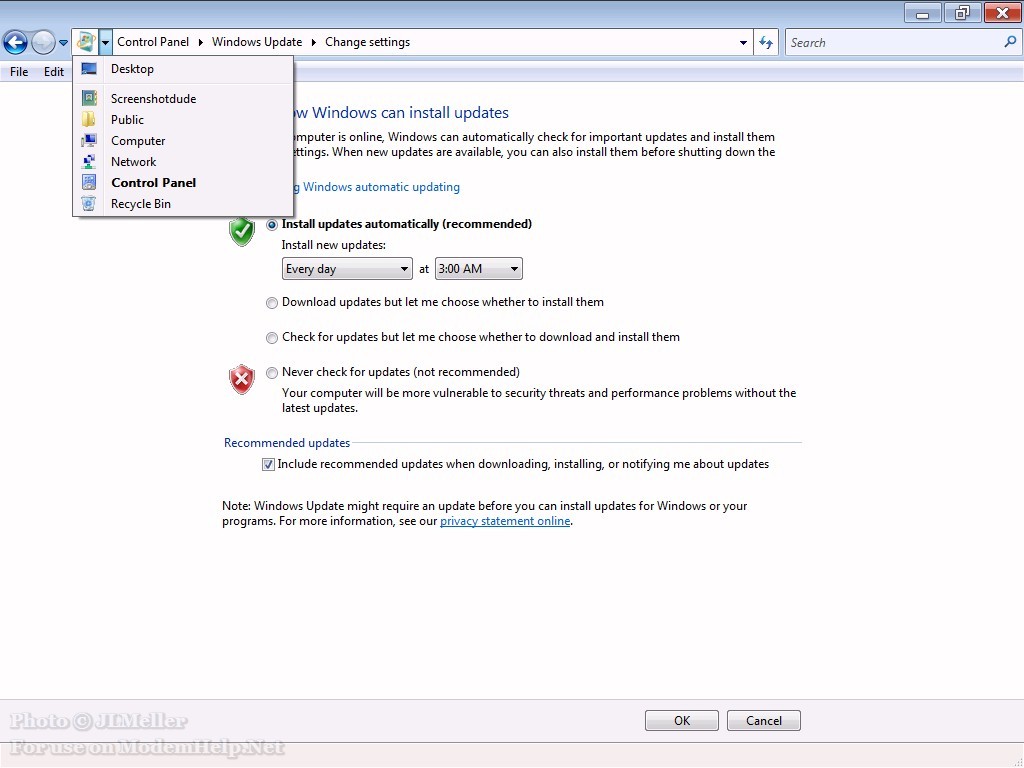Expand the arrow after Windows Update breadcrumb
1024x768 pixels.
click(313, 42)
